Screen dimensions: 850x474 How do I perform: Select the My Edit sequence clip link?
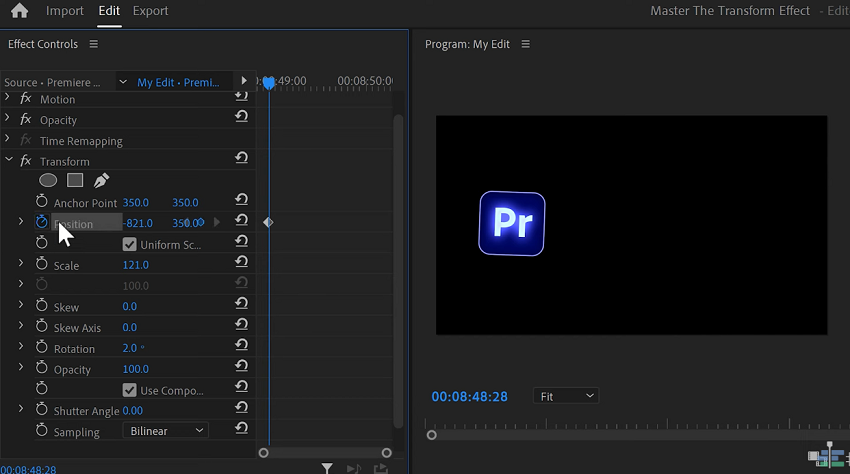(178, 82)
